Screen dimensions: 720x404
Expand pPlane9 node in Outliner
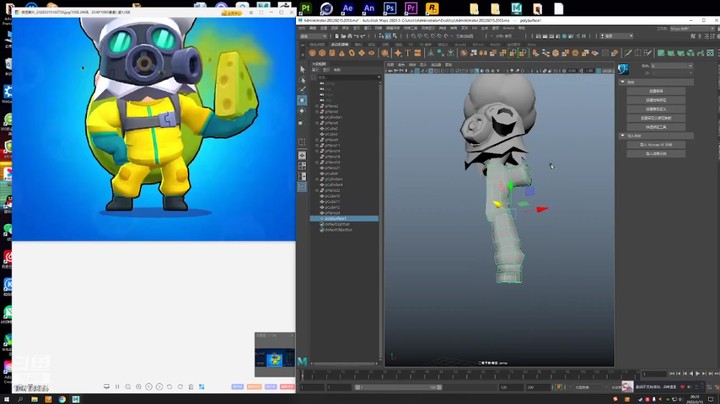[x=317, y=140]
